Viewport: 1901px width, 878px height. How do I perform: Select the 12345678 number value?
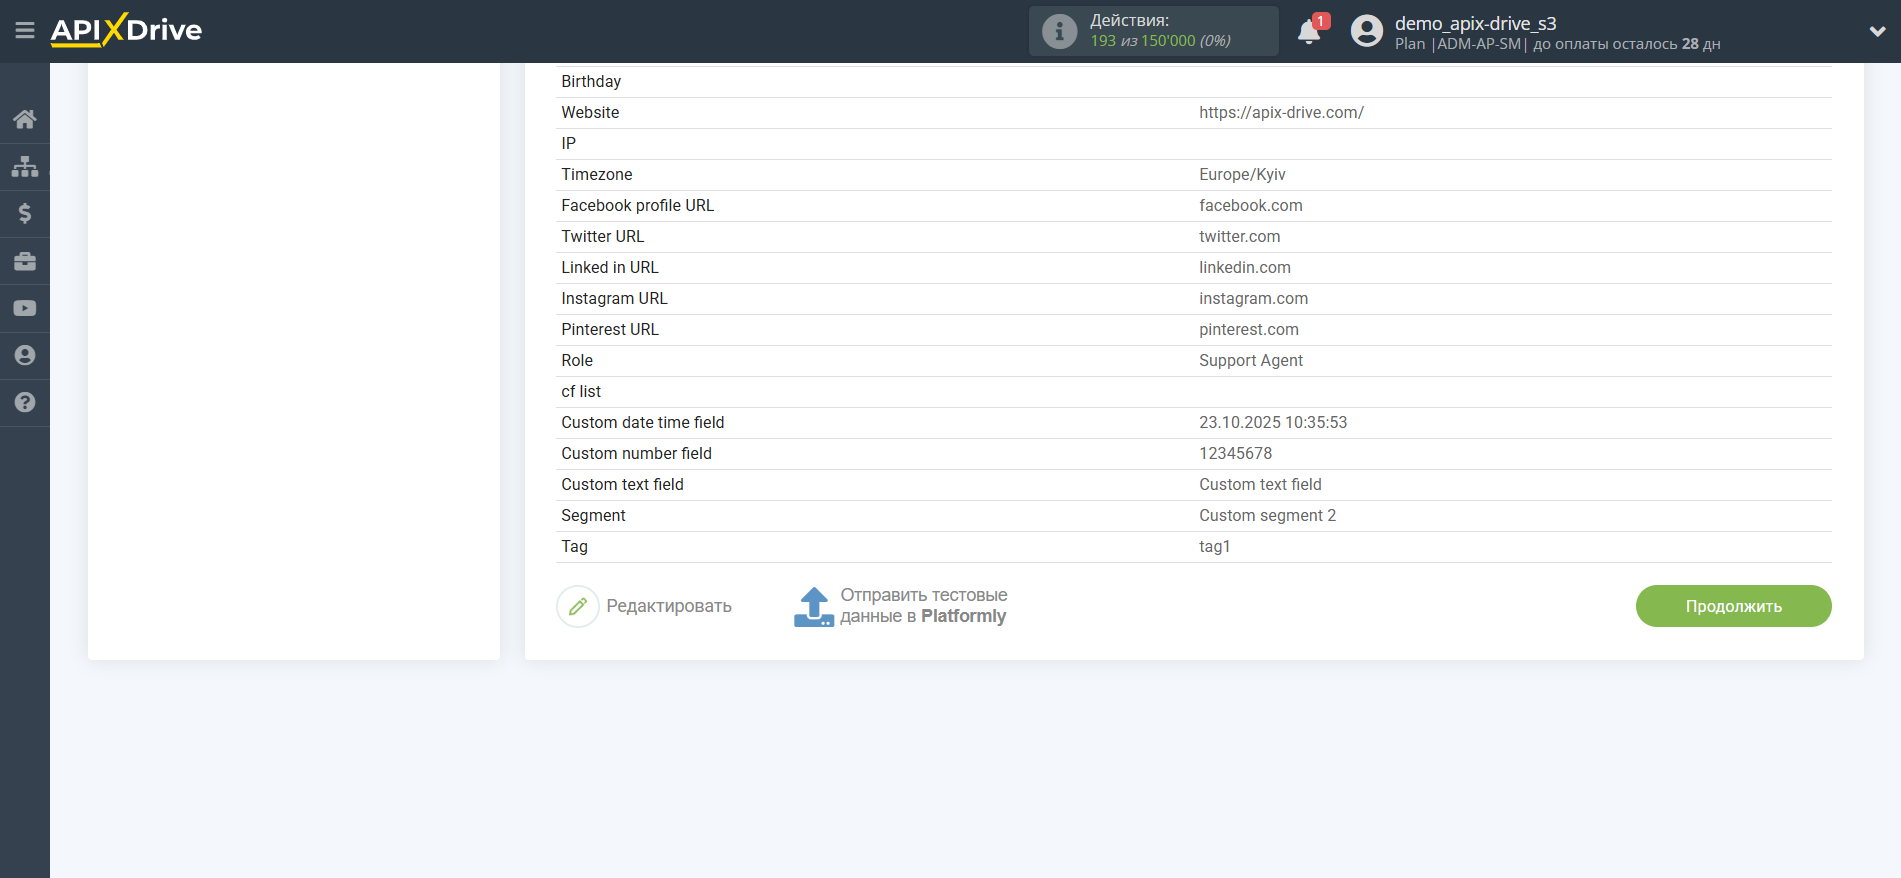1235,454
